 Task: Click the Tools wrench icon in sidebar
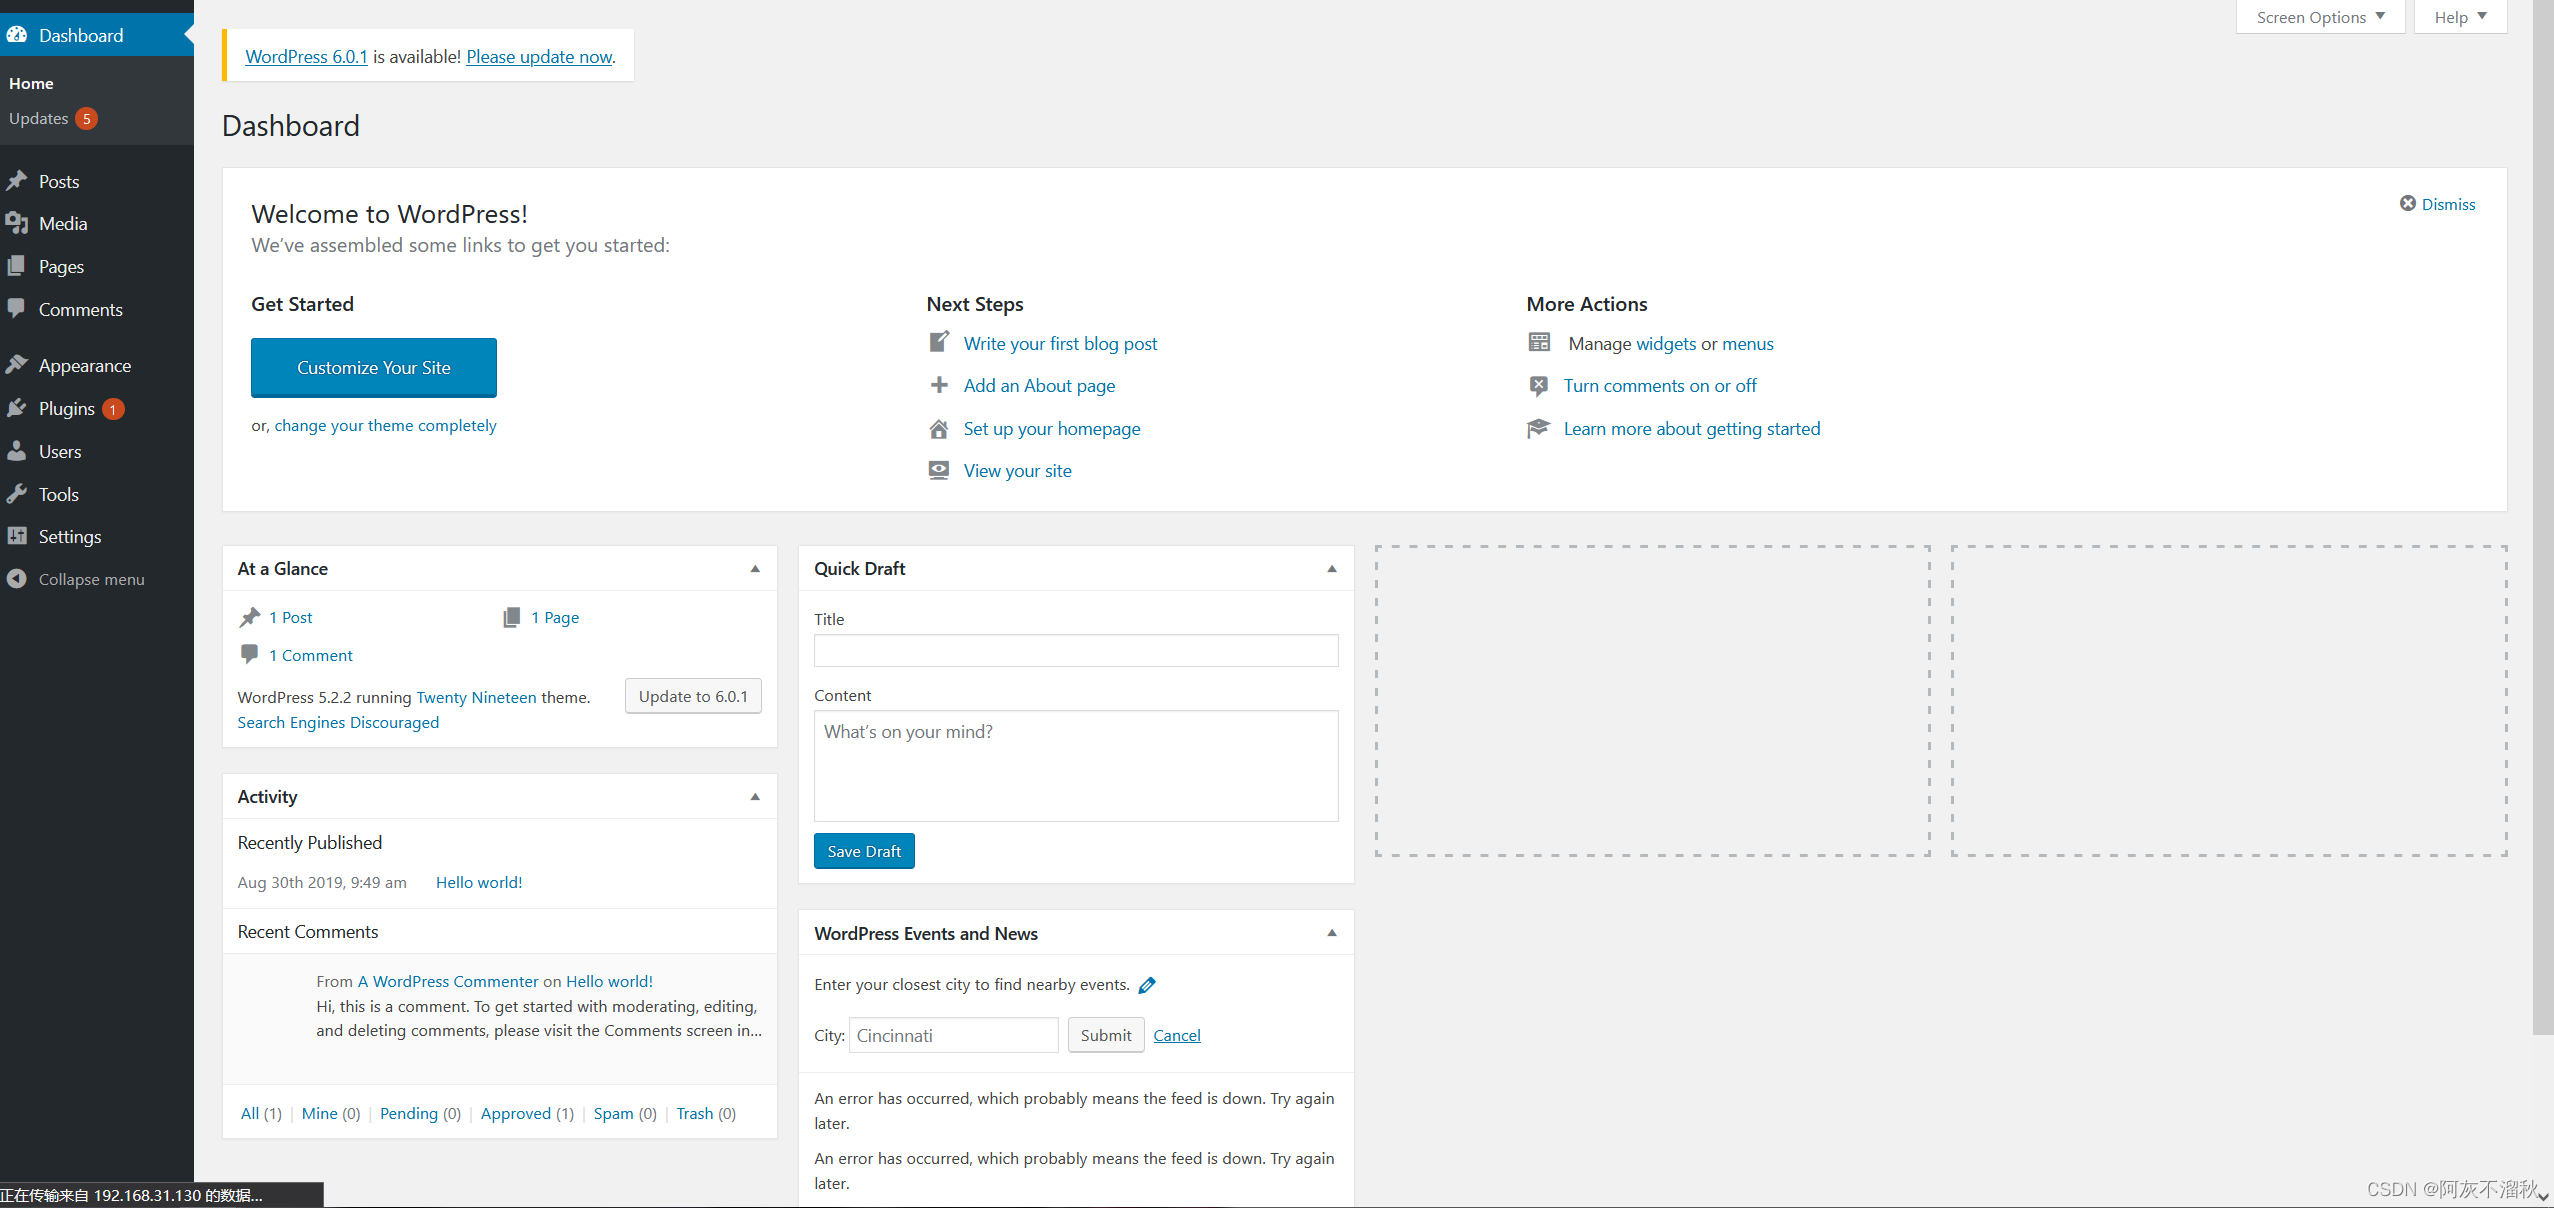point(16,494)
